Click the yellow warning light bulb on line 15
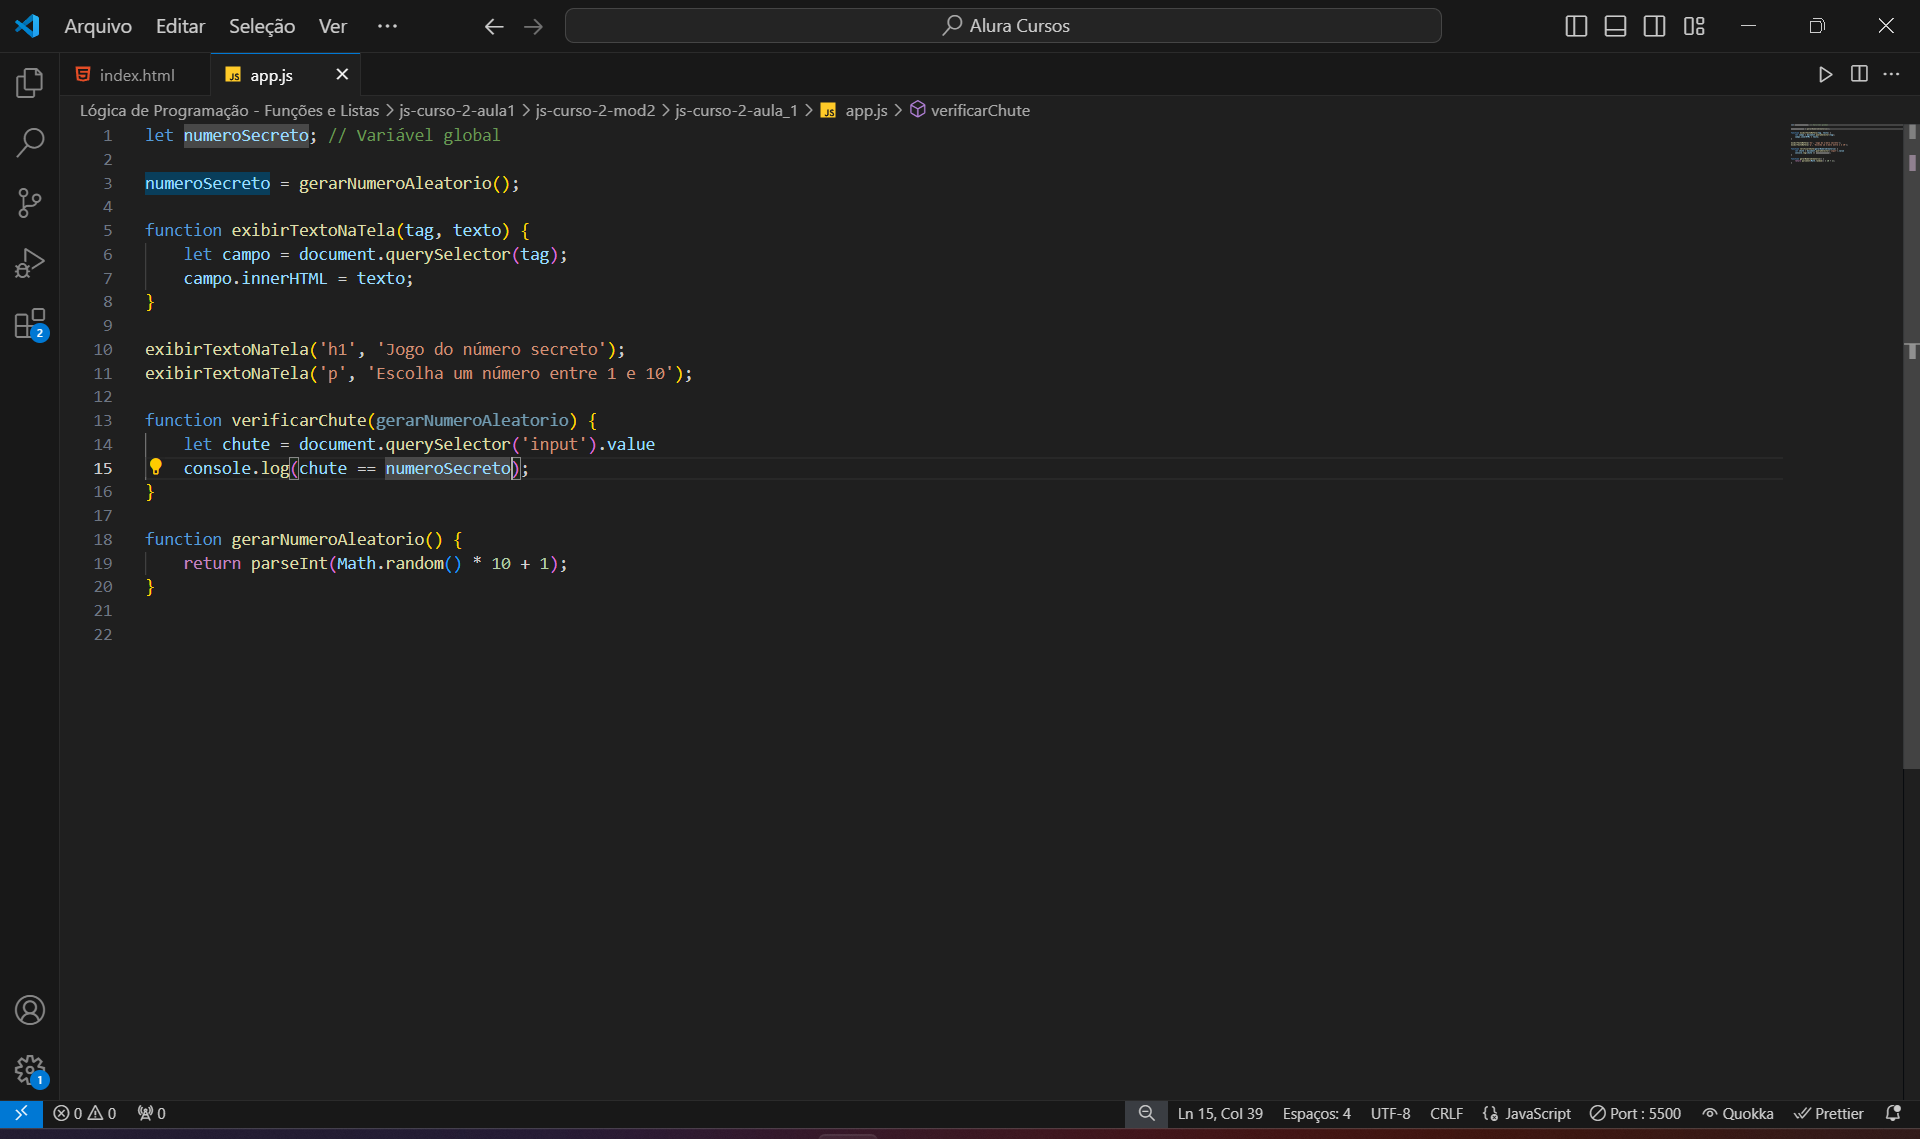 tap(156, 468)
